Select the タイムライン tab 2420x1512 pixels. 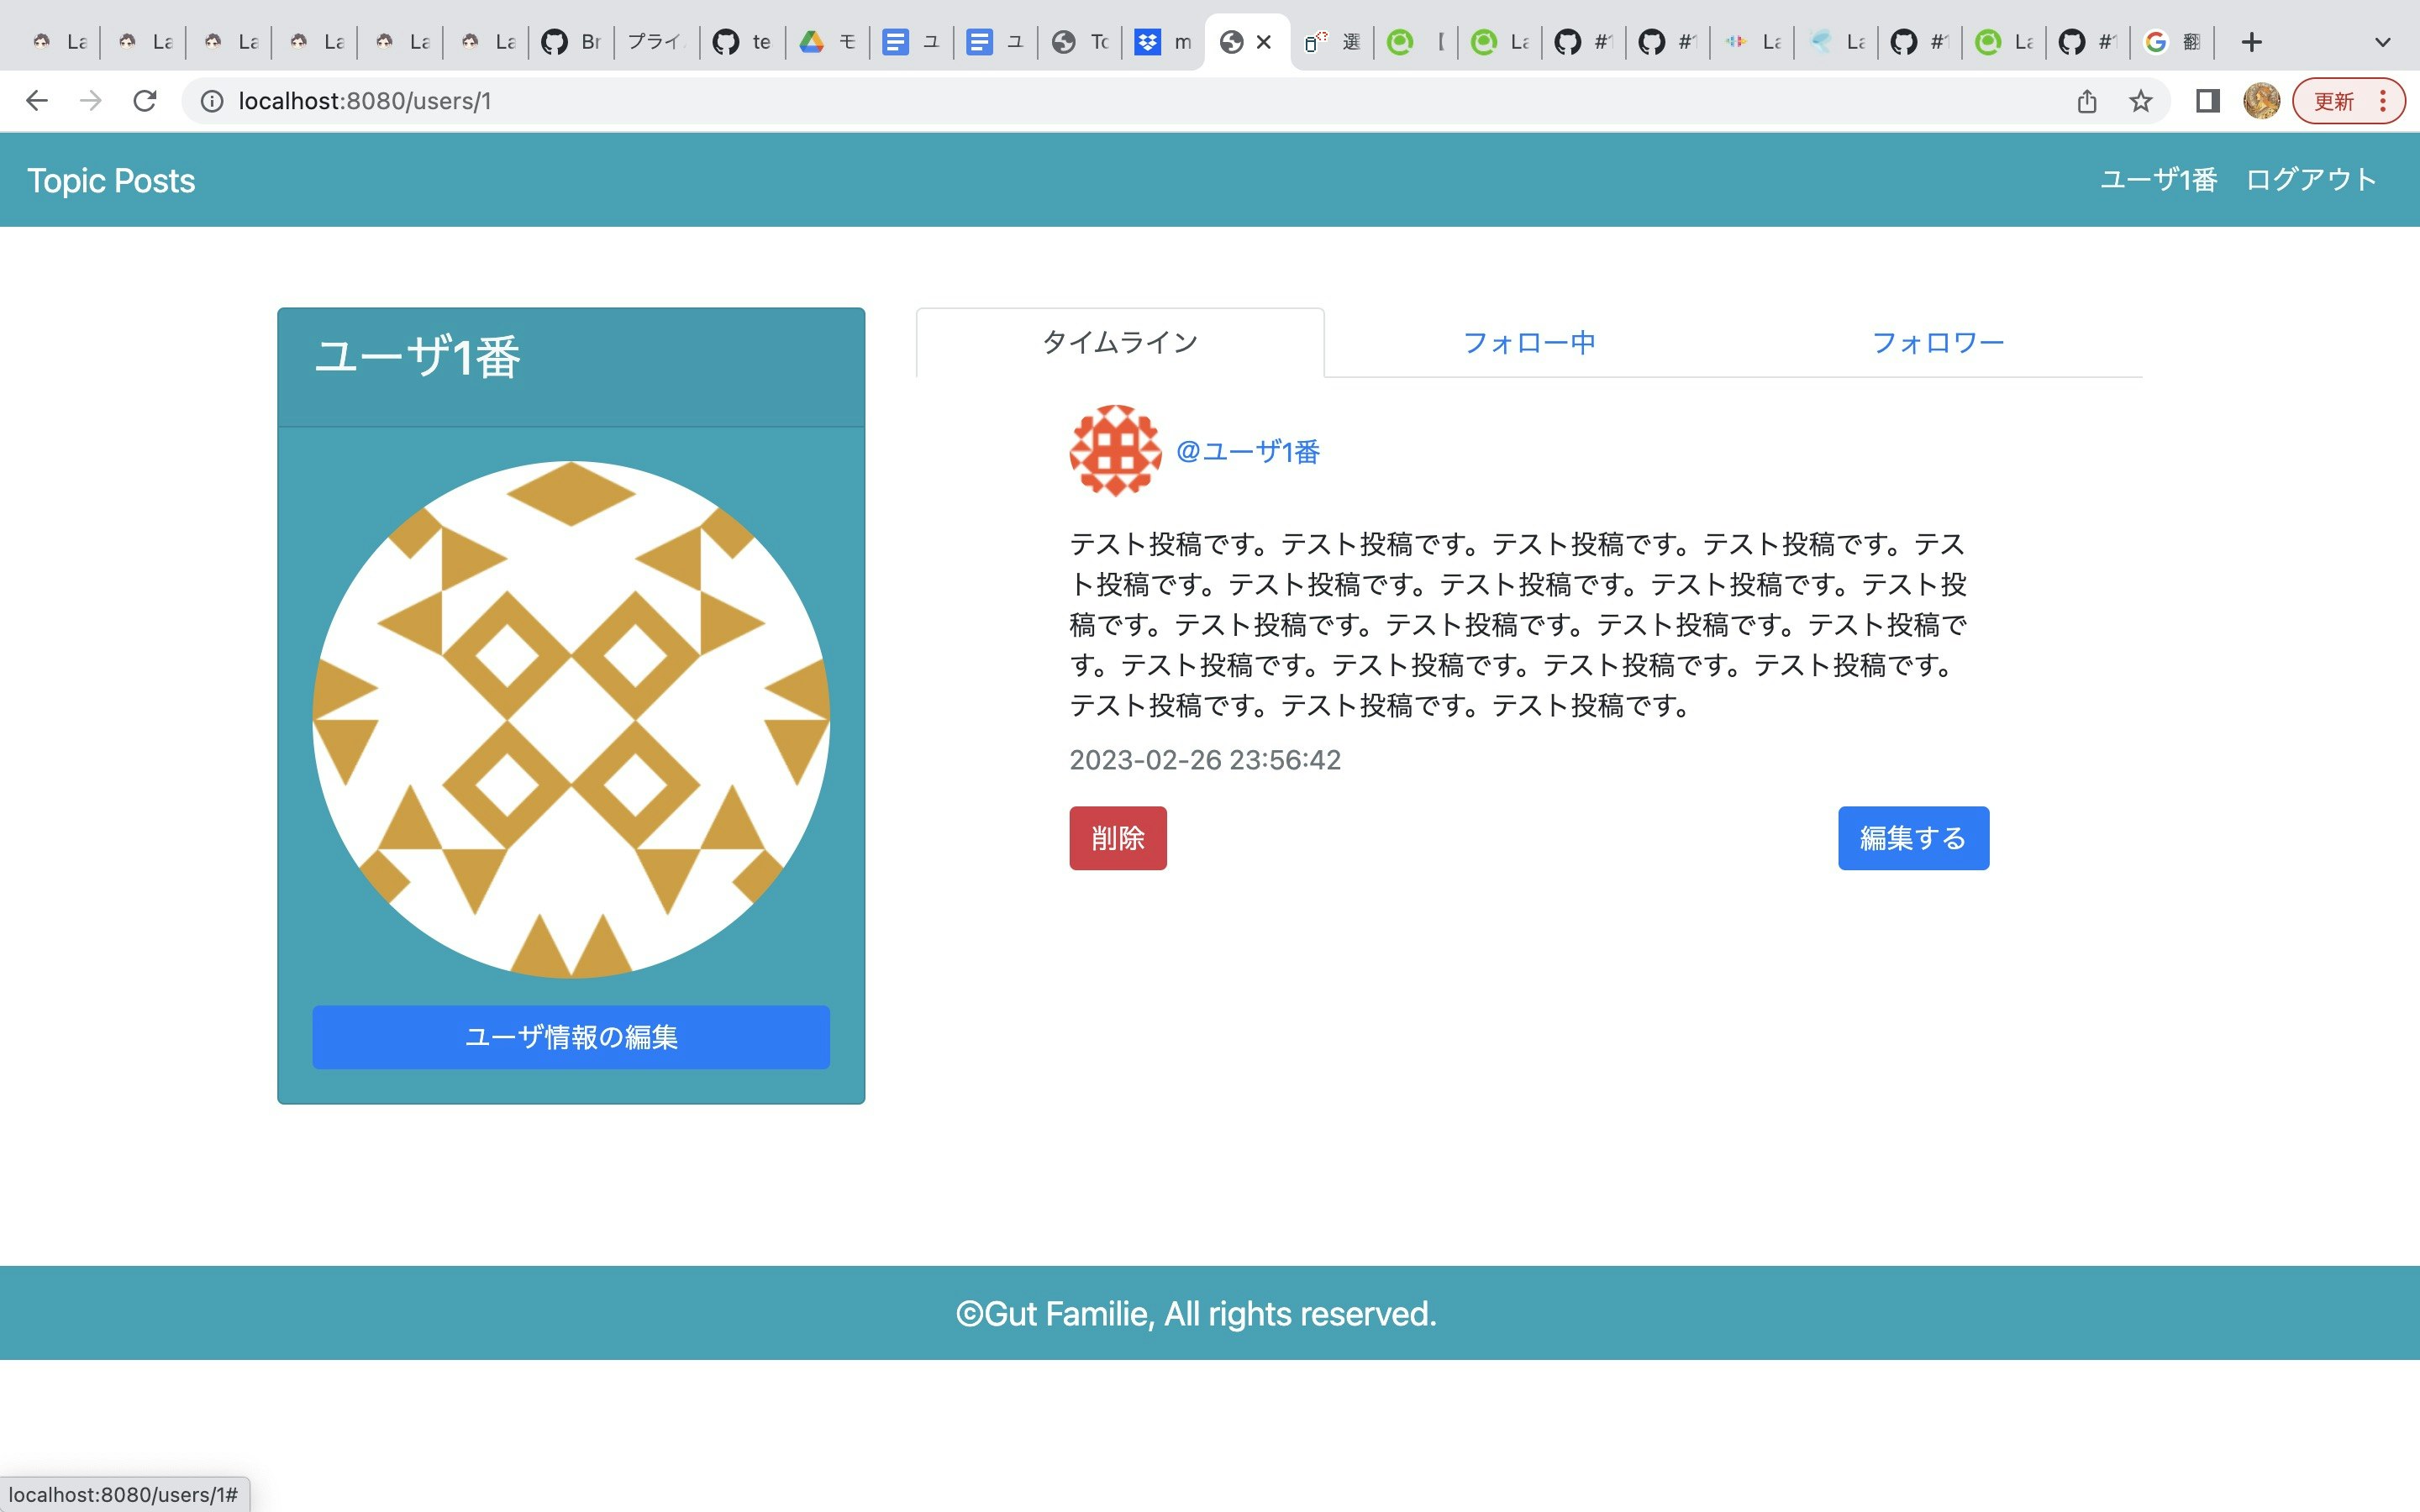[1120, 343]
